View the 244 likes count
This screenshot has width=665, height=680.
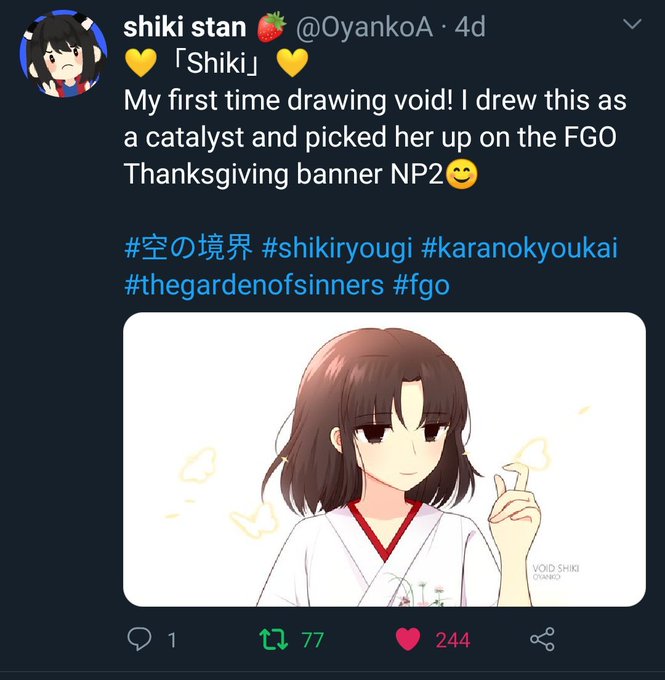453,640
